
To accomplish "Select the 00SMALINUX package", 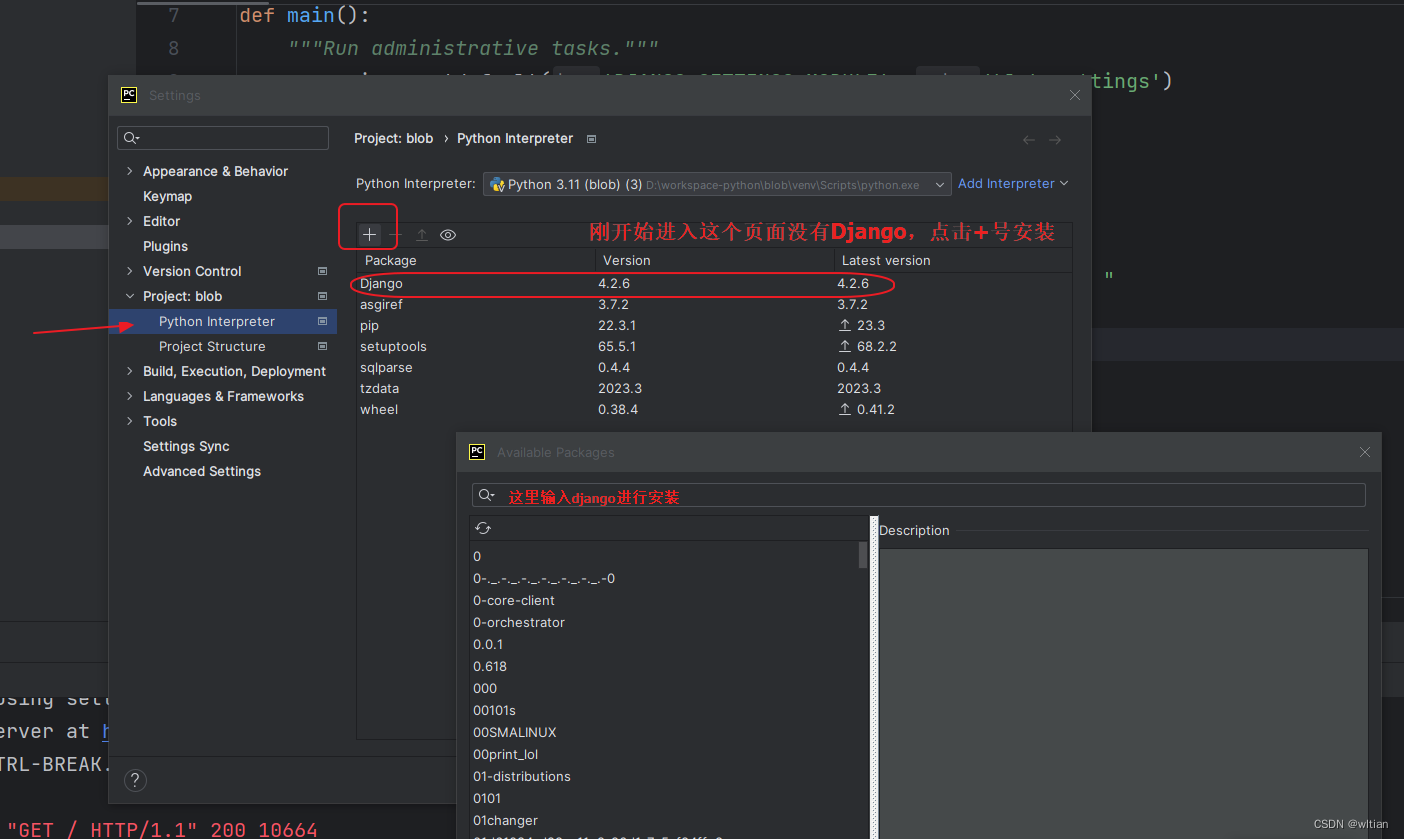I will [x=515, y=733].
